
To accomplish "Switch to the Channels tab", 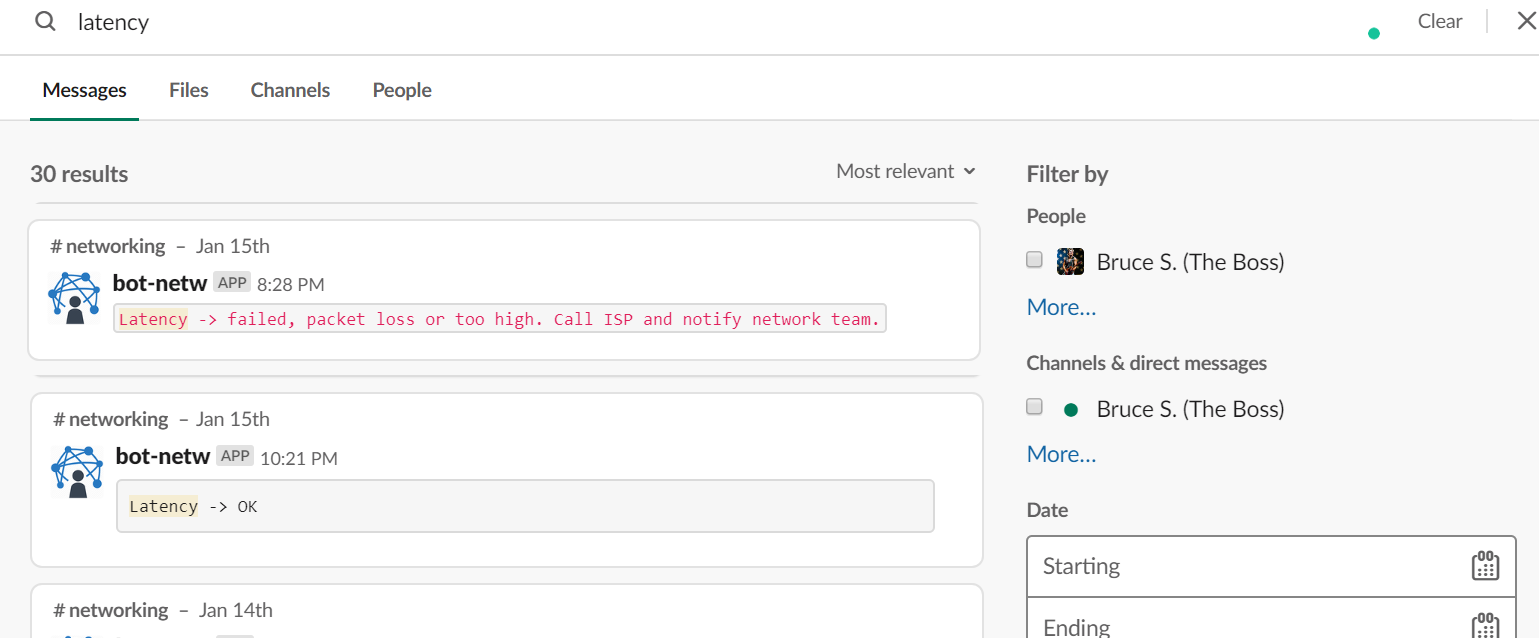I will 290,90.
